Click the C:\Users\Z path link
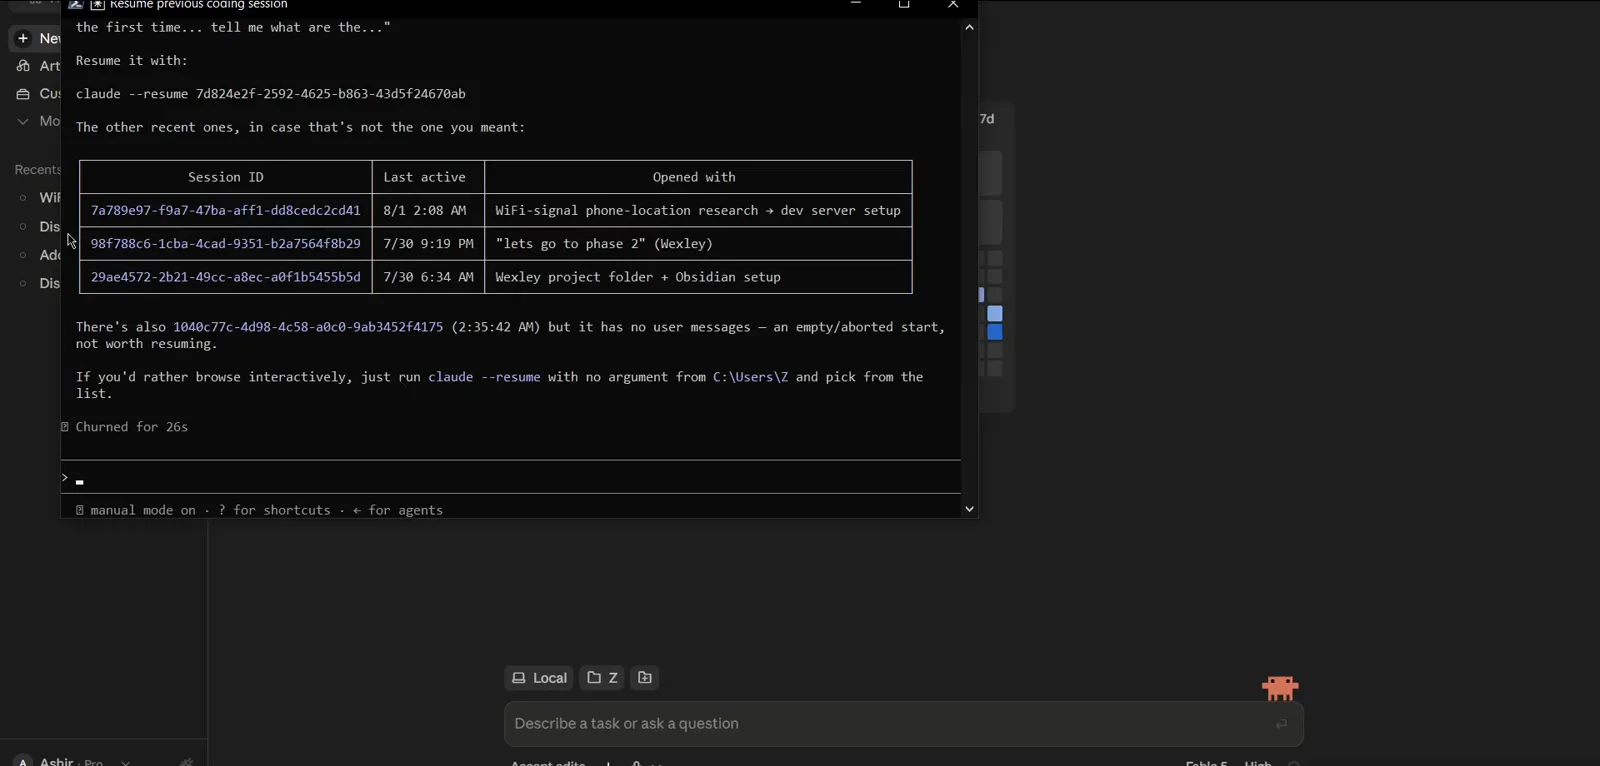 pos(751,377)
